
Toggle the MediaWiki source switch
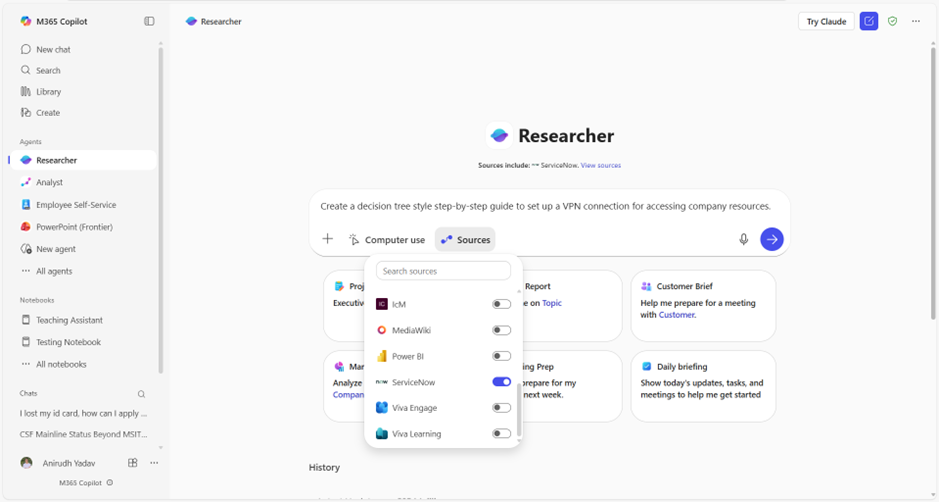pyautogui.click(x=501, y=330)
